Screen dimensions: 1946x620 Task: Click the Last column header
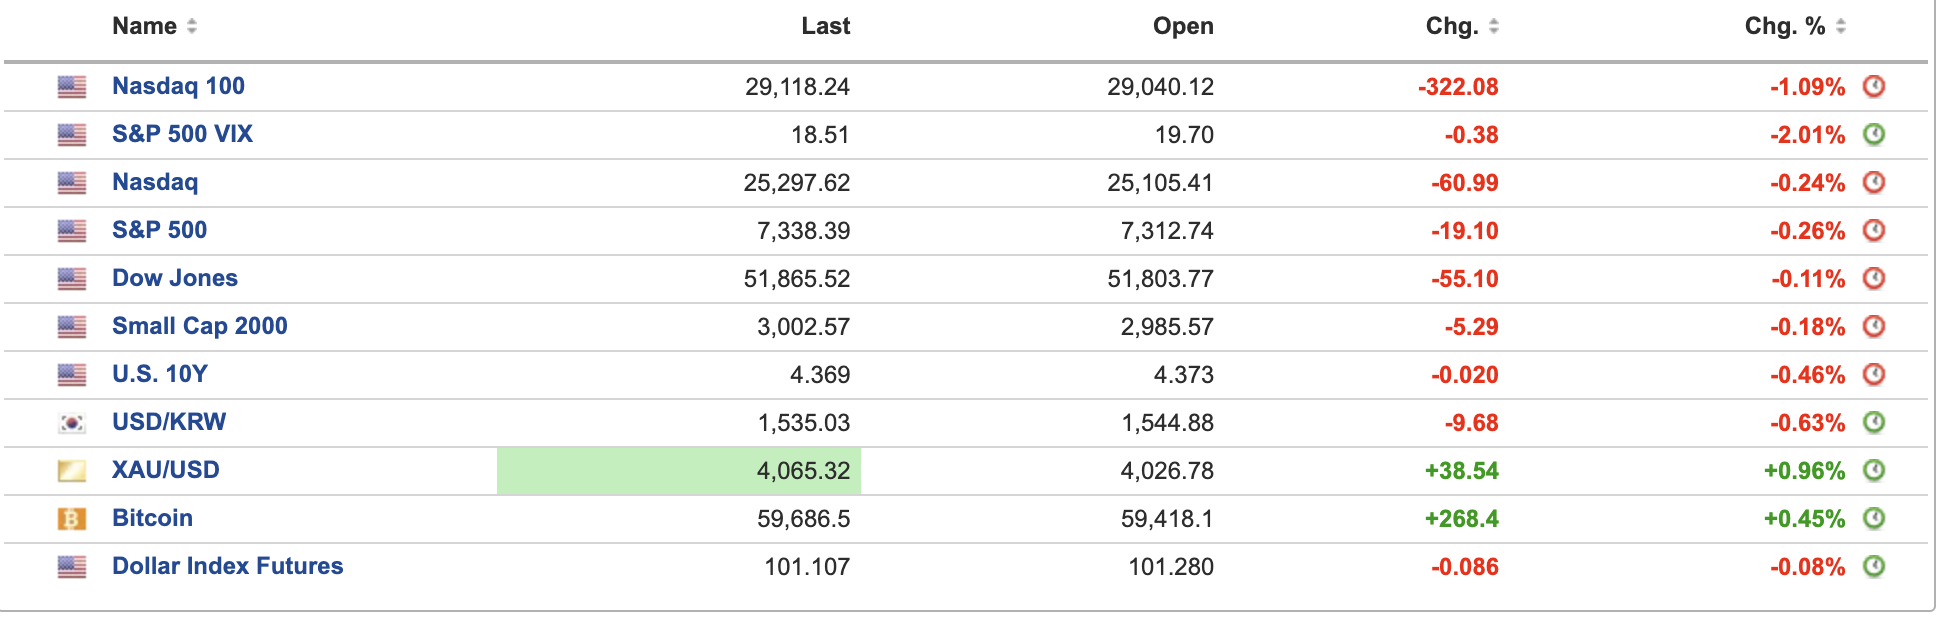coord(825,26)
